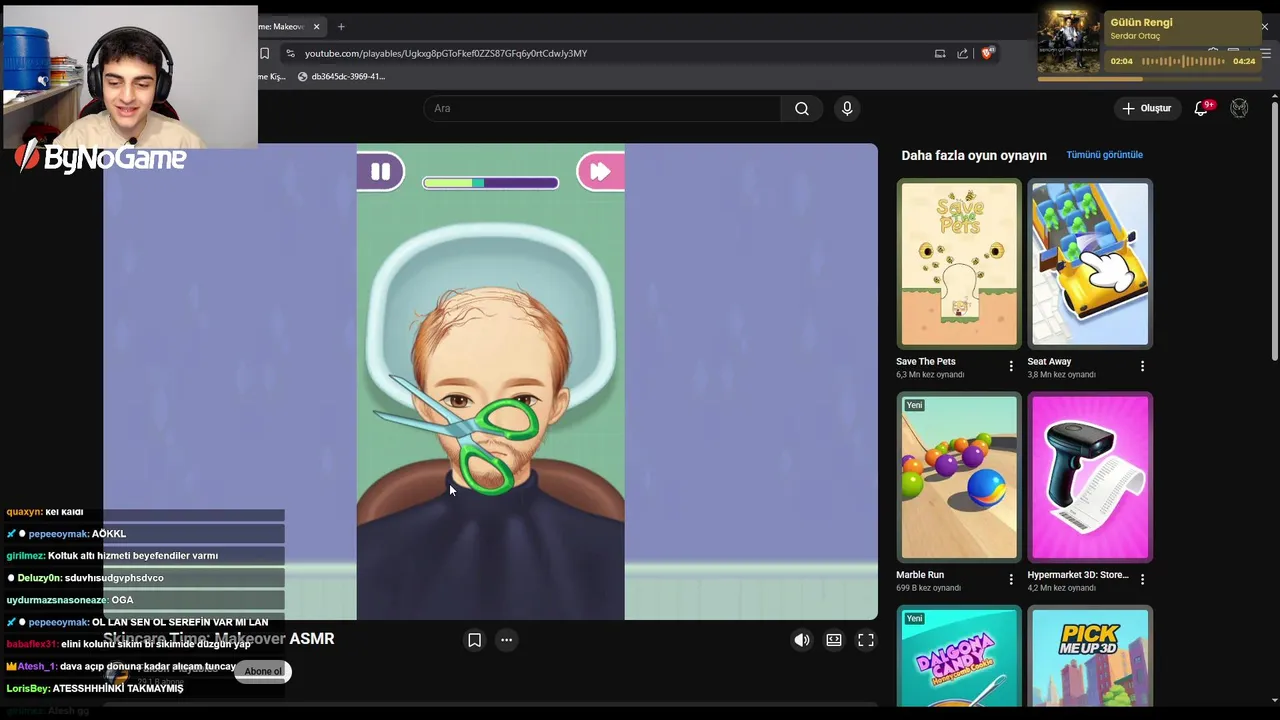Click the Gülün Rengi song title
Image resolution: width=1280 pixels, height=720 pixels.
tap(1141, 22)
